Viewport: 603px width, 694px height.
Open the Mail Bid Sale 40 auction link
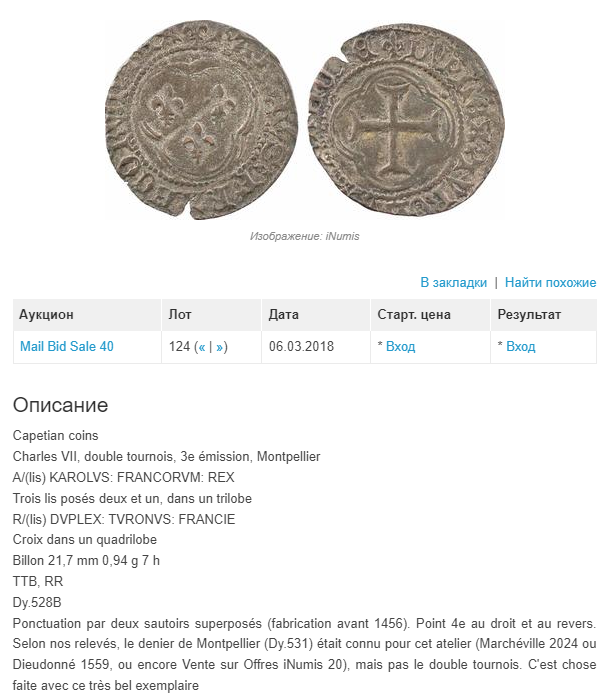[x=67, y=346]
